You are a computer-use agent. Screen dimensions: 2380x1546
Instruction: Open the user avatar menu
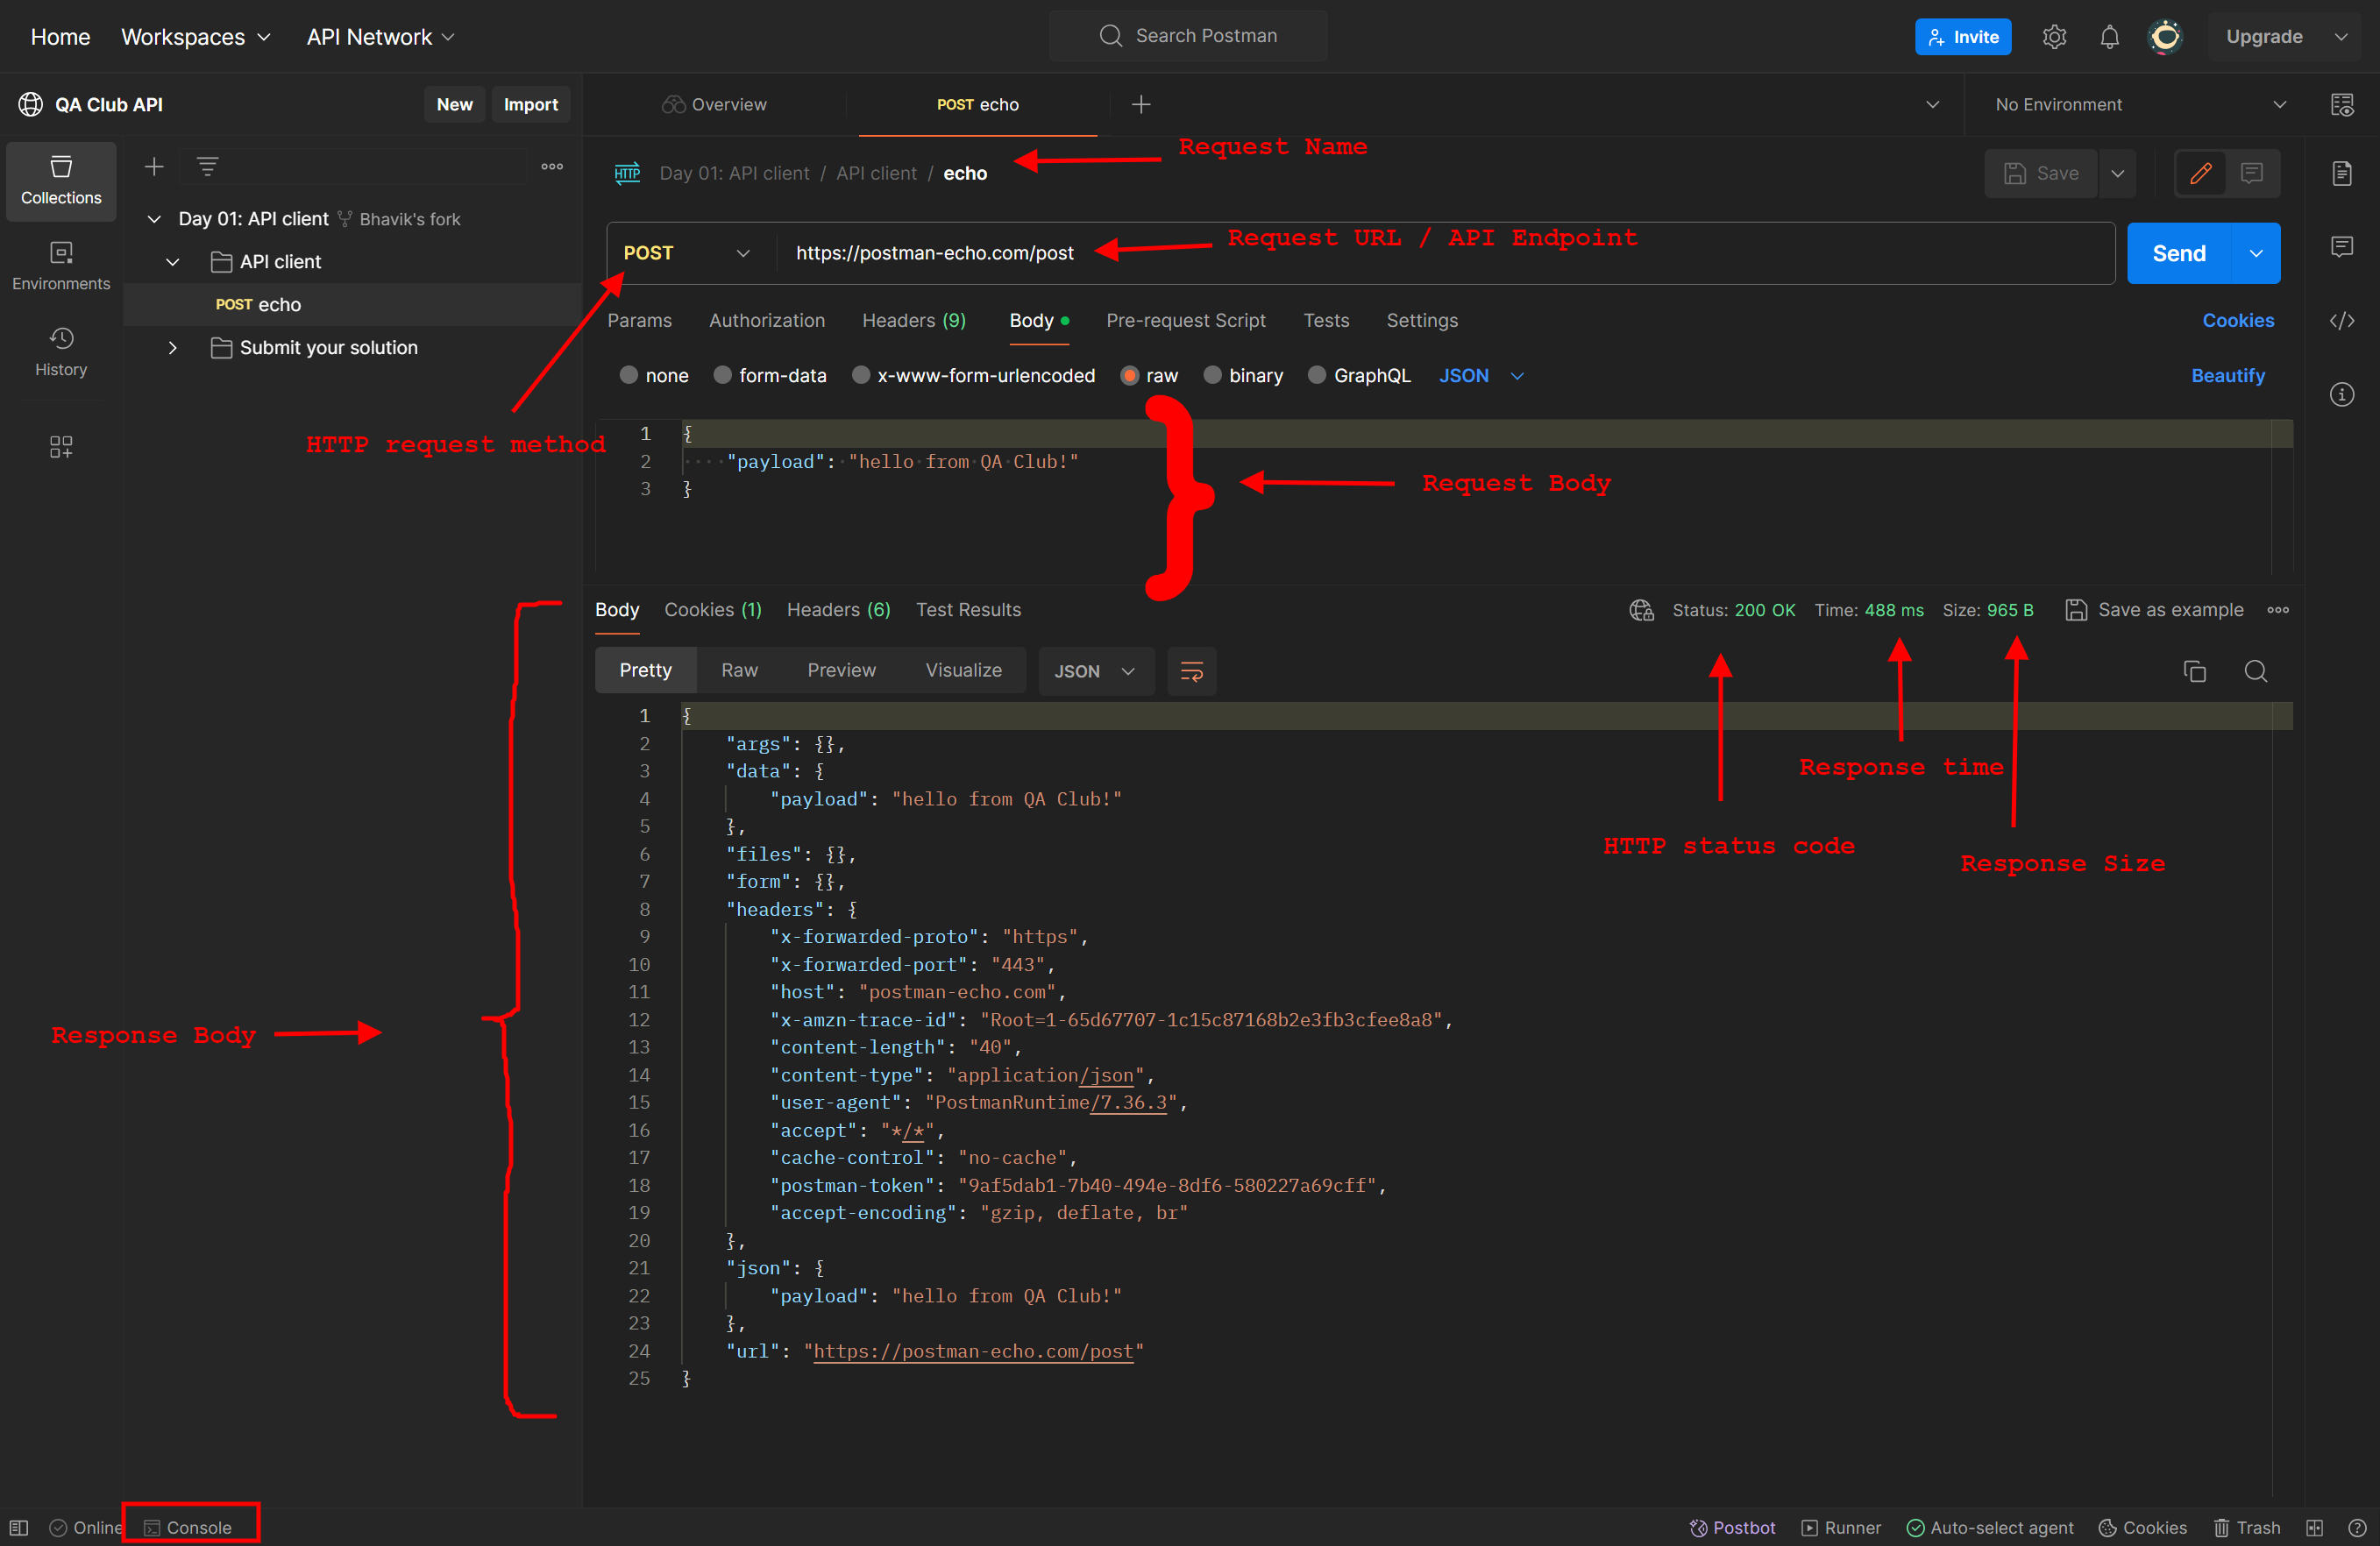tap(2165, 37)
